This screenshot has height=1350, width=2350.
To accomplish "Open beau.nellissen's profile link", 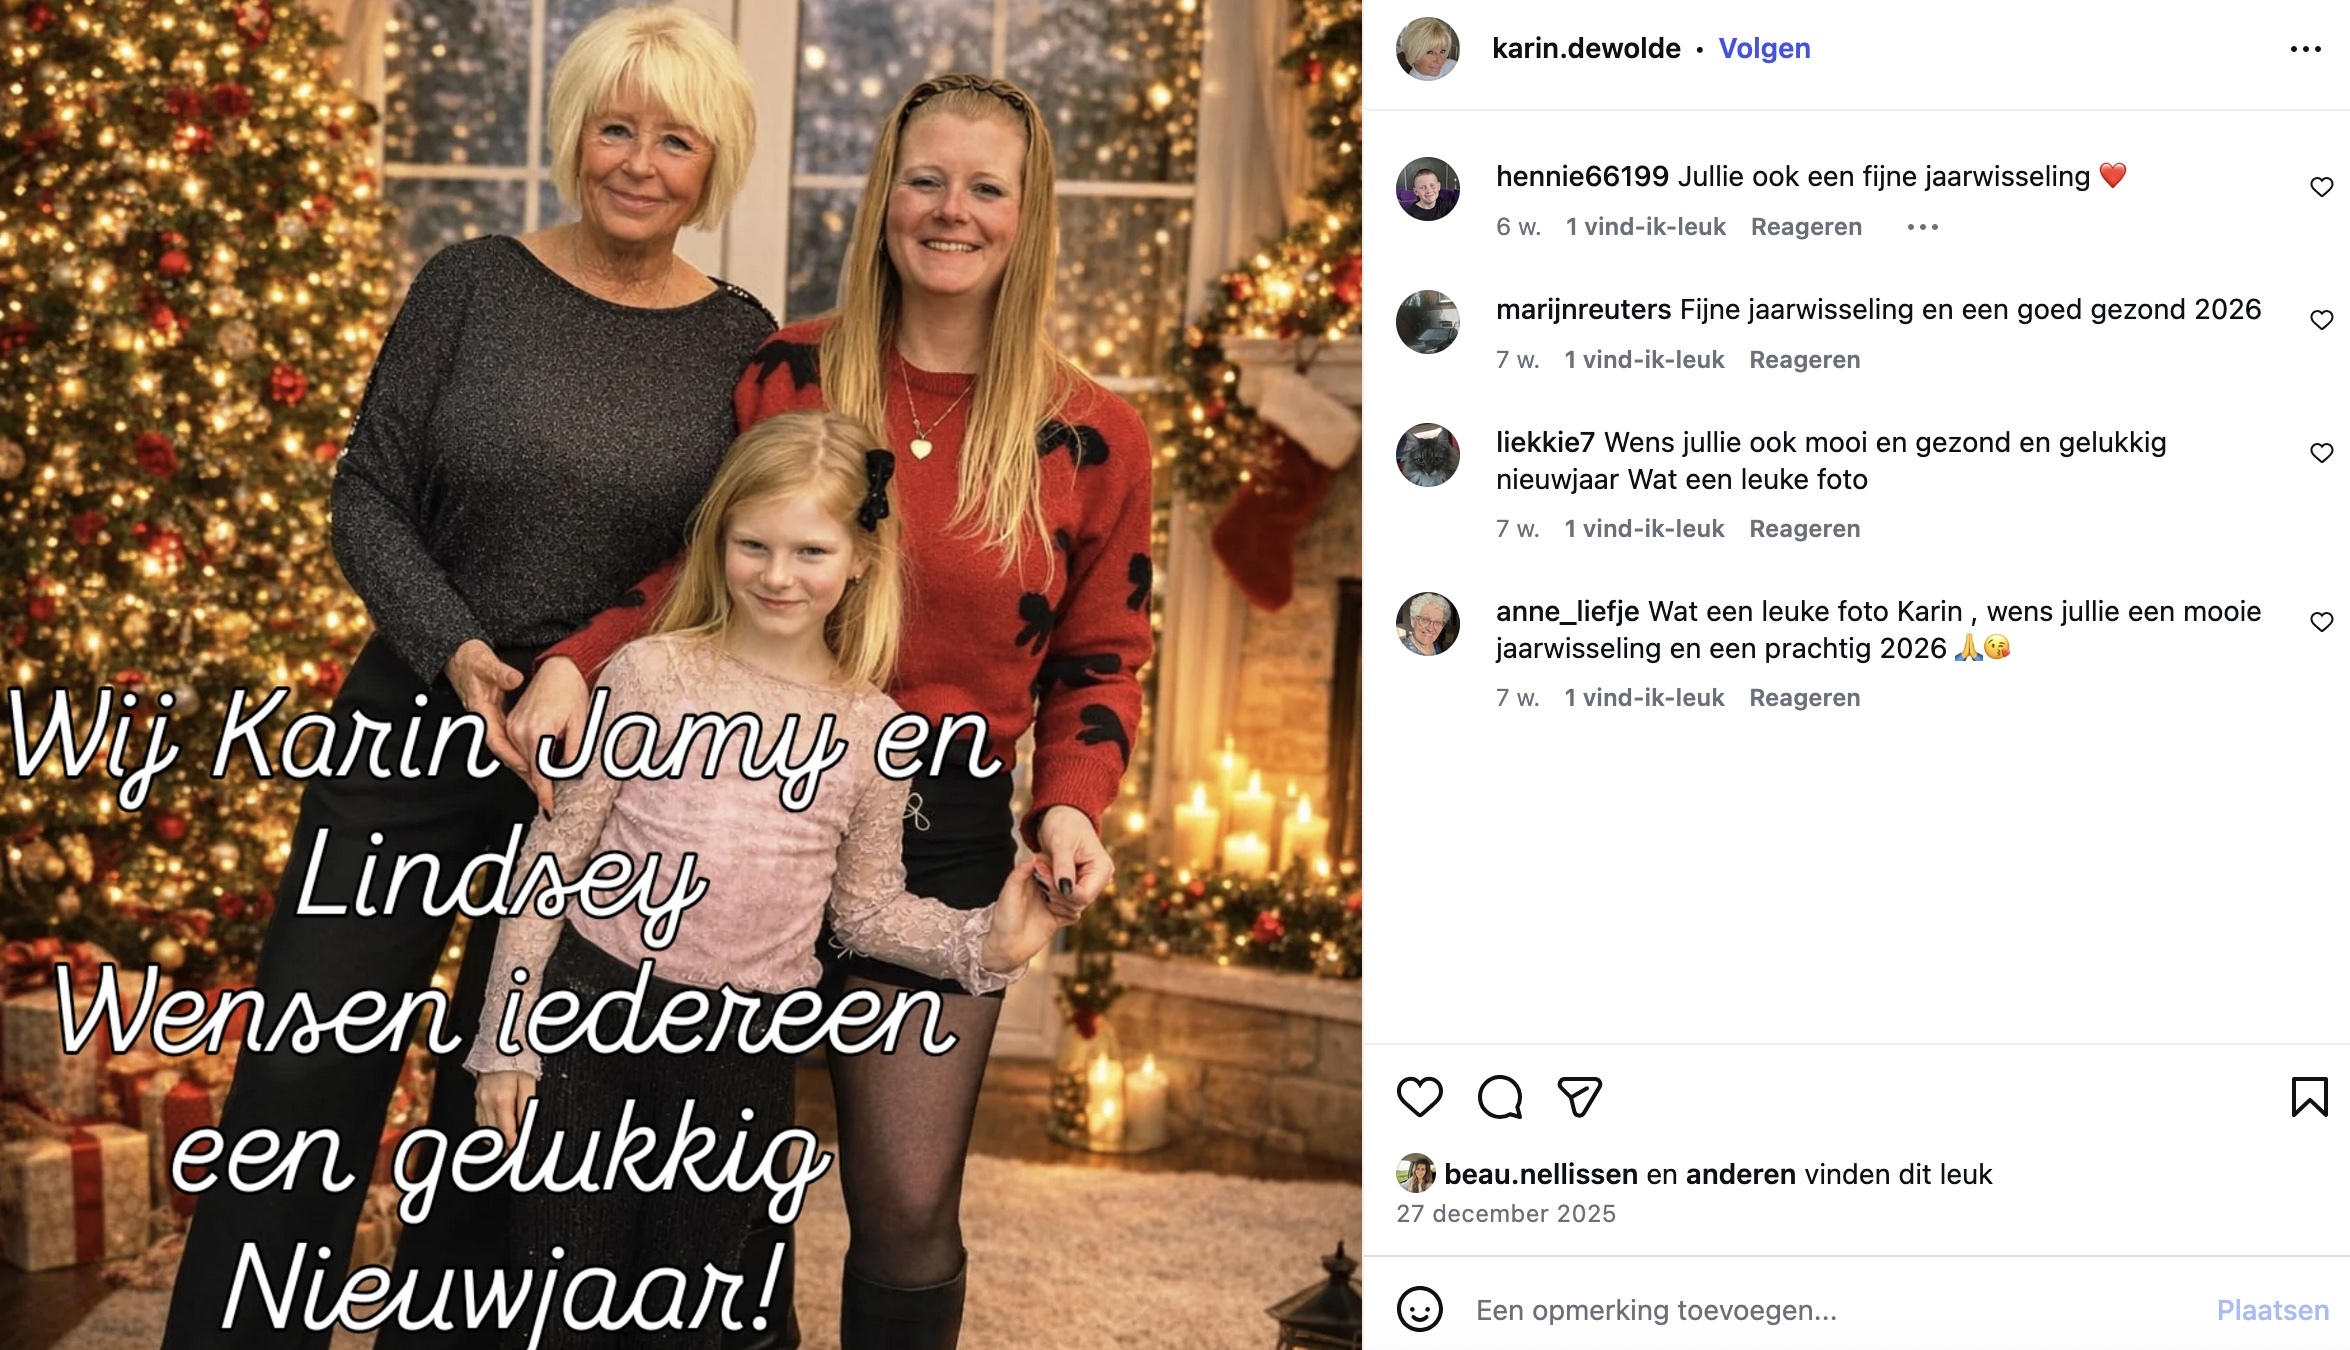I will (1541, 1174).
